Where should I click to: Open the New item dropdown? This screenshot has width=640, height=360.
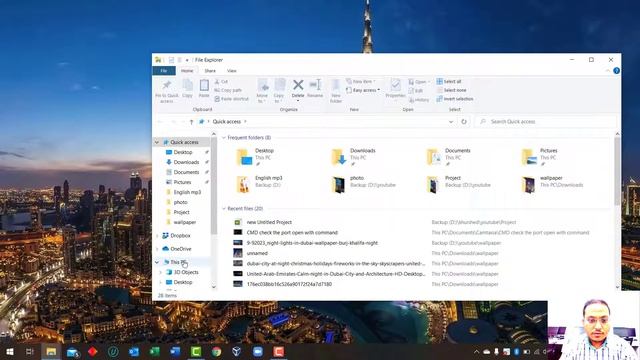coord(361,82)
